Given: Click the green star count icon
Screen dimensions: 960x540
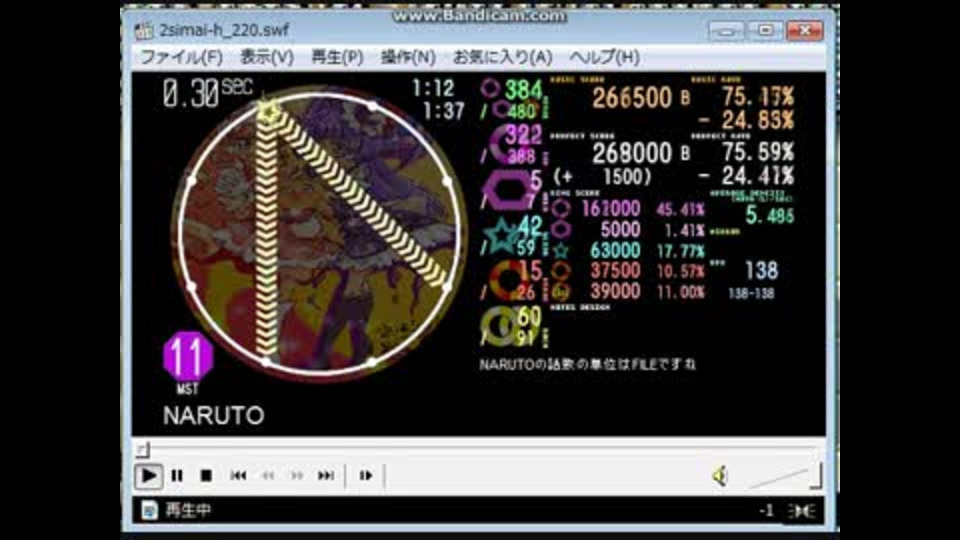Looking at the screenshot, I should [x=501, y=235].
